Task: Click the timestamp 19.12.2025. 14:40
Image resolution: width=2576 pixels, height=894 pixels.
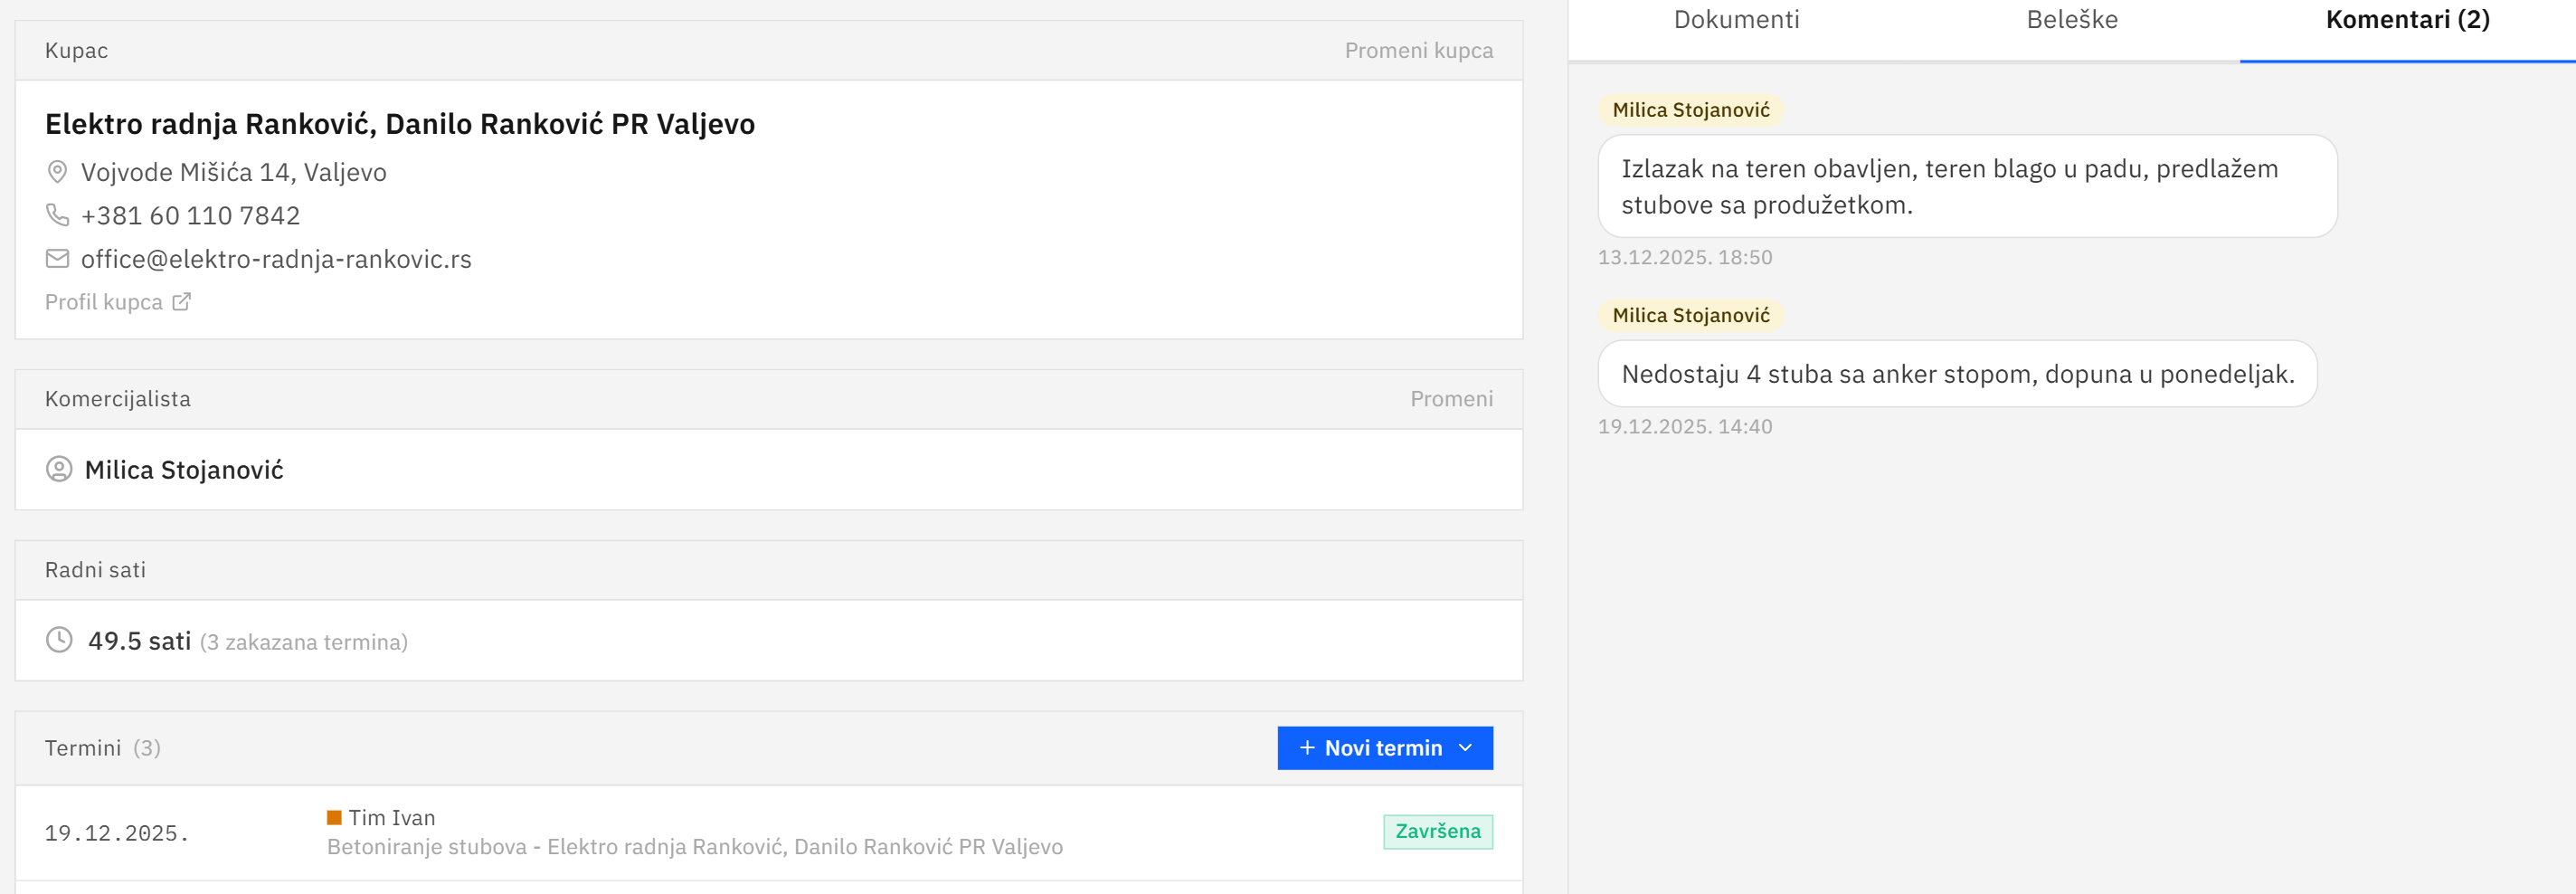Action: [1684, 426]
